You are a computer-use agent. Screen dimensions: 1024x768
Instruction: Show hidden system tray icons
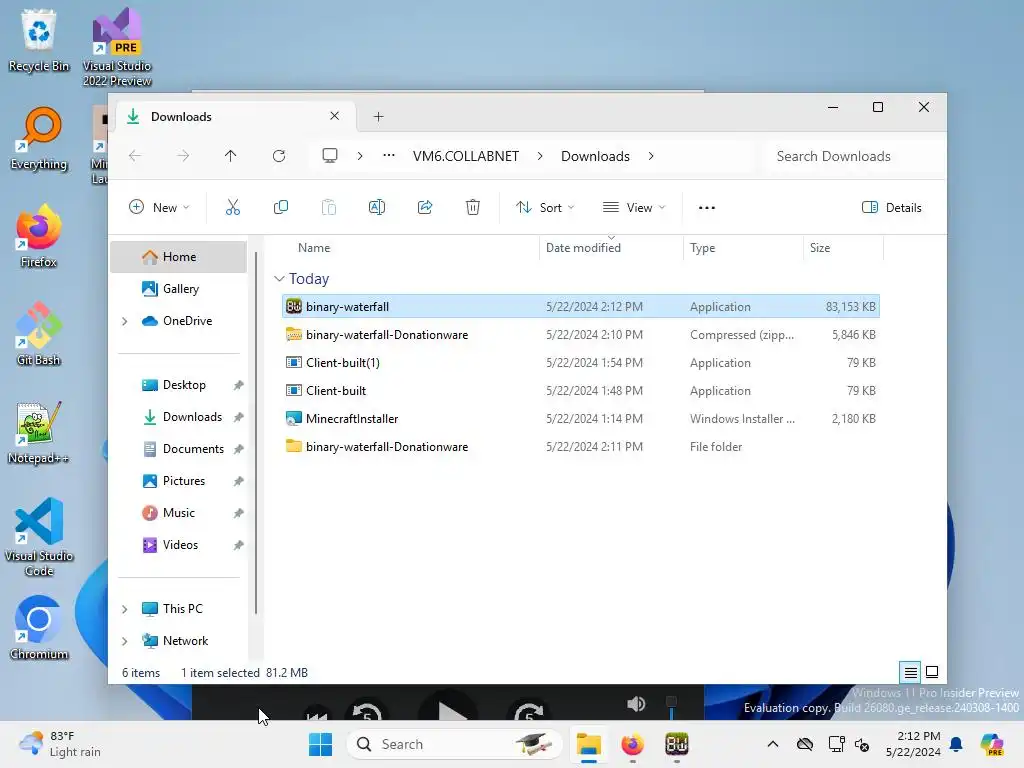(773, 744)
